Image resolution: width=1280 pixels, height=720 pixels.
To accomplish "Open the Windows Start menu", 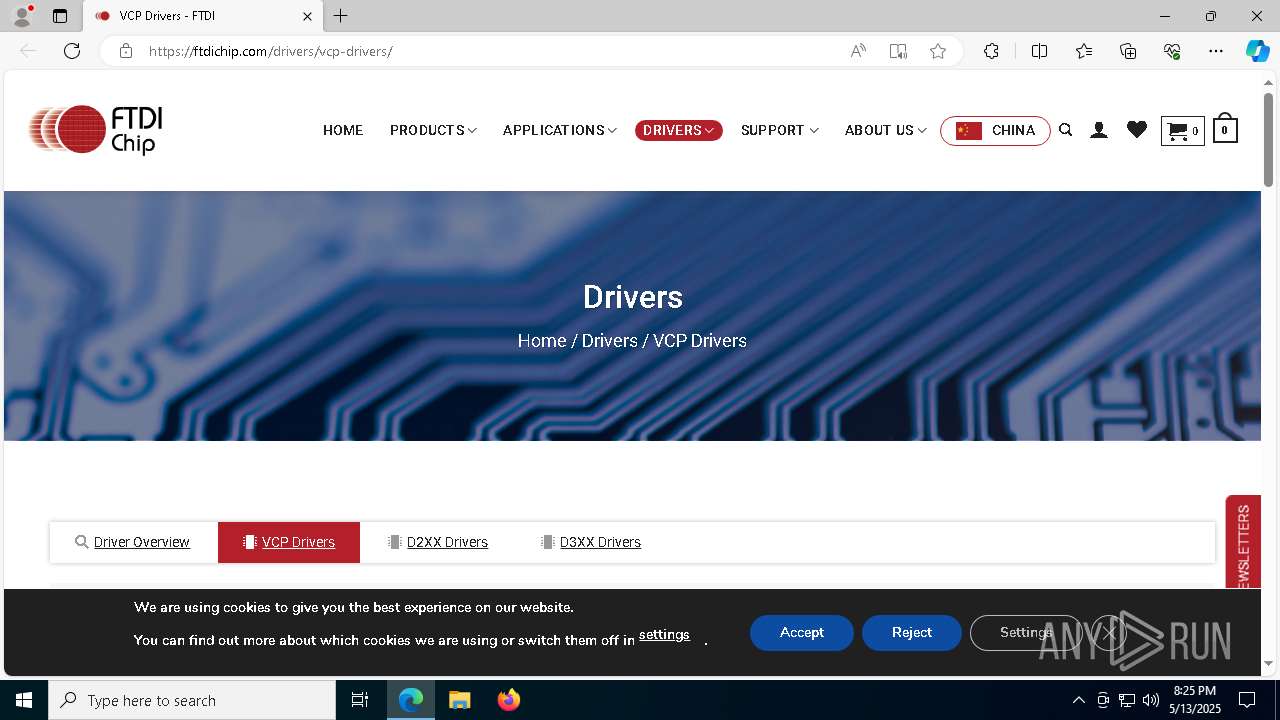I will click(24, 700).
